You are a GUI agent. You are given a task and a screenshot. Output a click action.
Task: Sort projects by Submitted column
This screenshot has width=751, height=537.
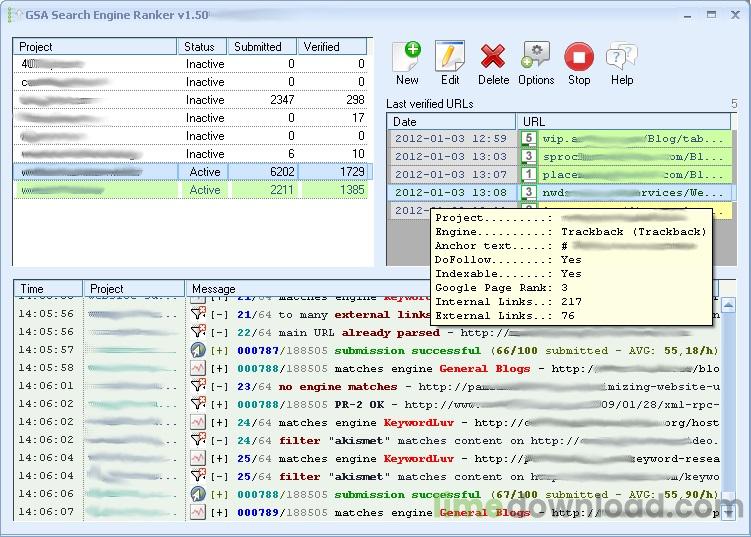[262, 46]
